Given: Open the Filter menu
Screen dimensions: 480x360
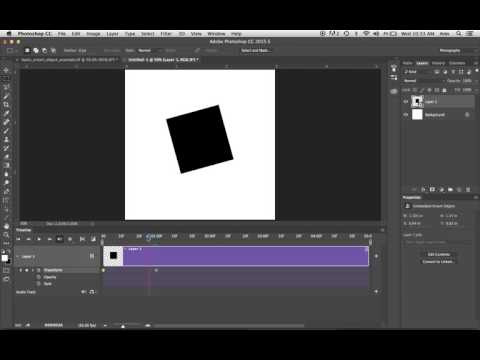Looking at the screenshot, I should point(166,34).
